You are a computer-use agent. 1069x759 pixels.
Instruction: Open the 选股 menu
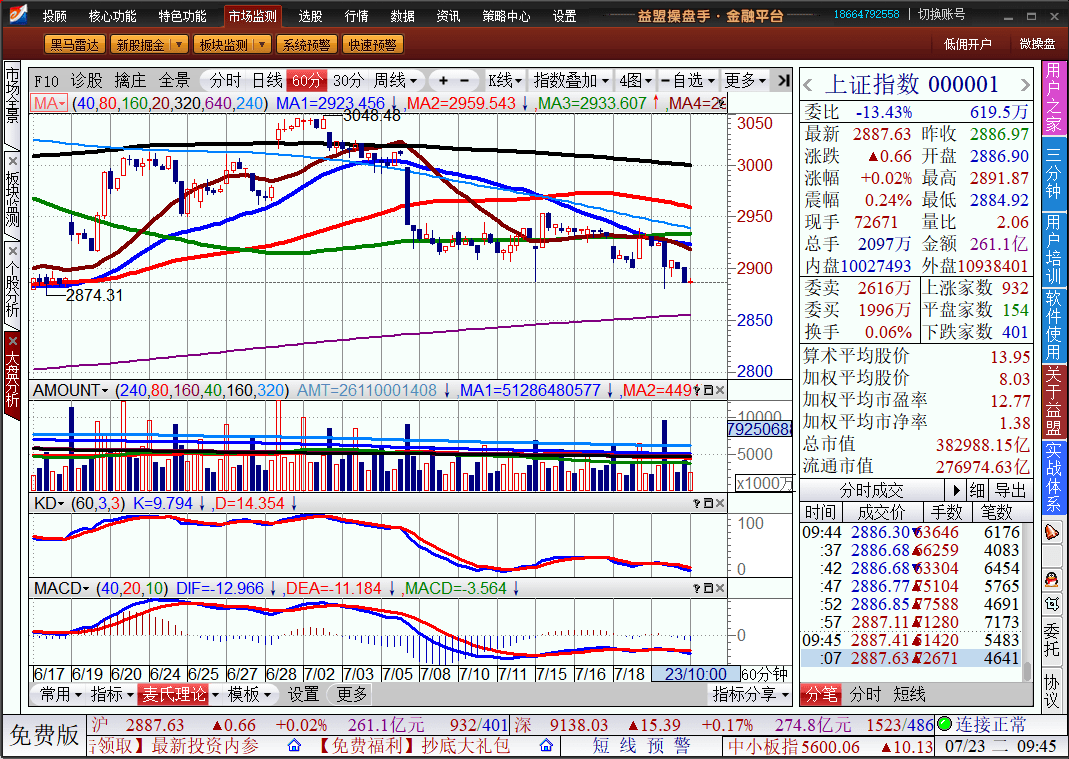tap(310, 16)
